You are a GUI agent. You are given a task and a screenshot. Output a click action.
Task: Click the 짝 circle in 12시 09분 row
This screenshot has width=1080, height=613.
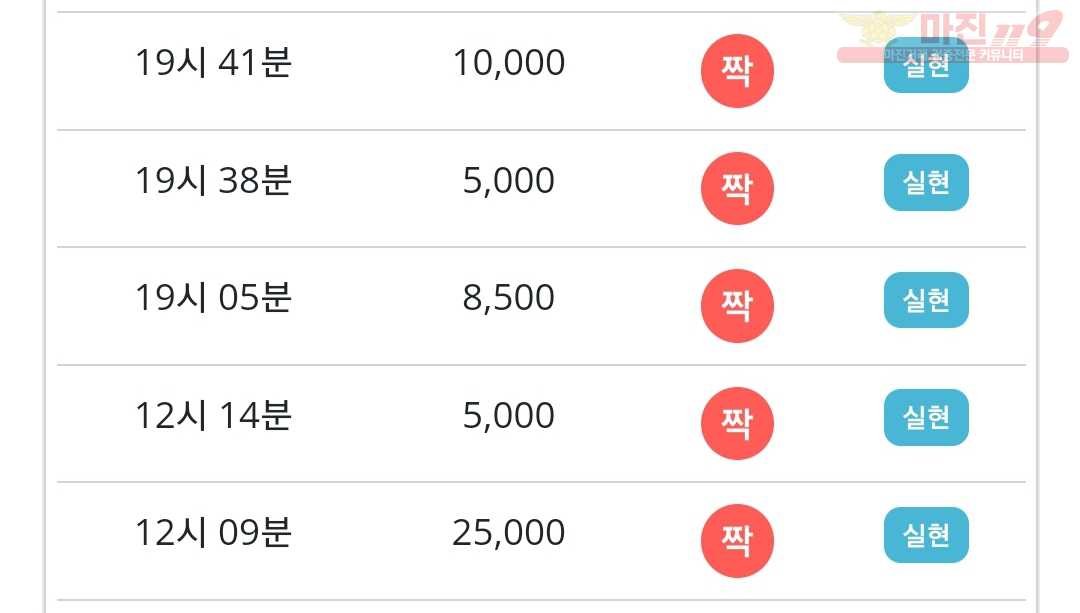(x=737, y=541)
